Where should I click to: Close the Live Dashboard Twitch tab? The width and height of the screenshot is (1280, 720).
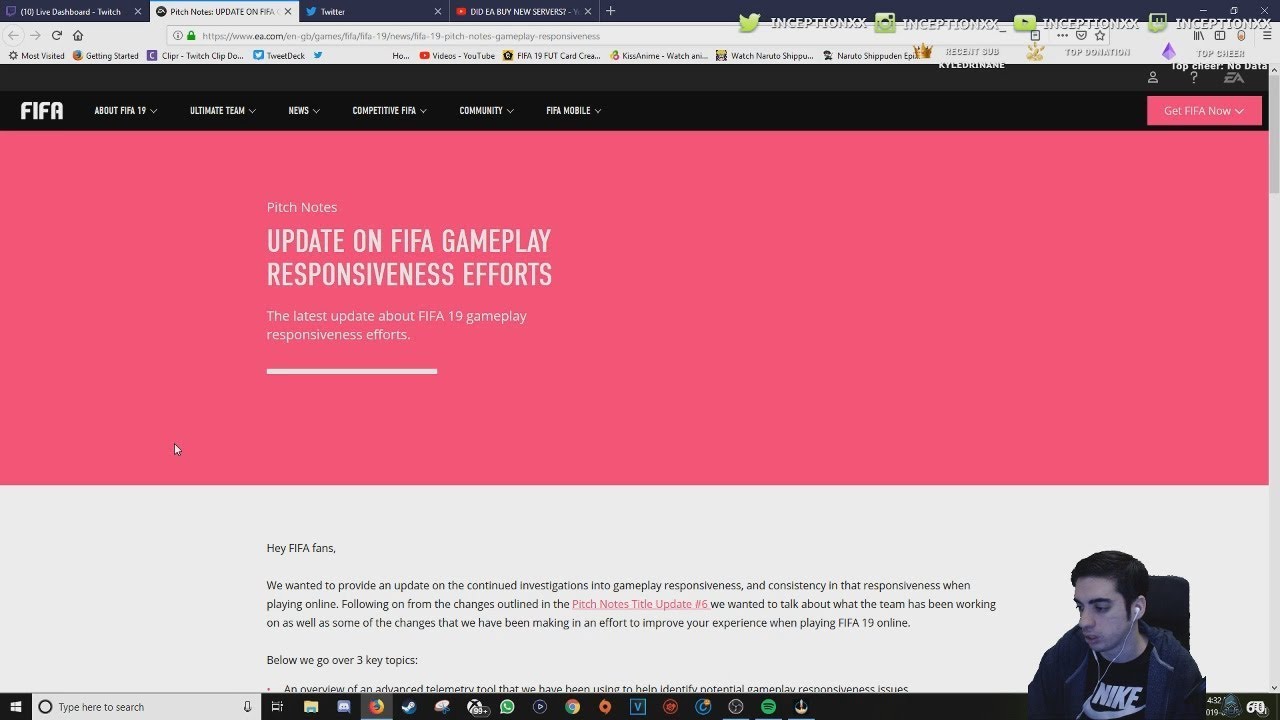[138, 12]
